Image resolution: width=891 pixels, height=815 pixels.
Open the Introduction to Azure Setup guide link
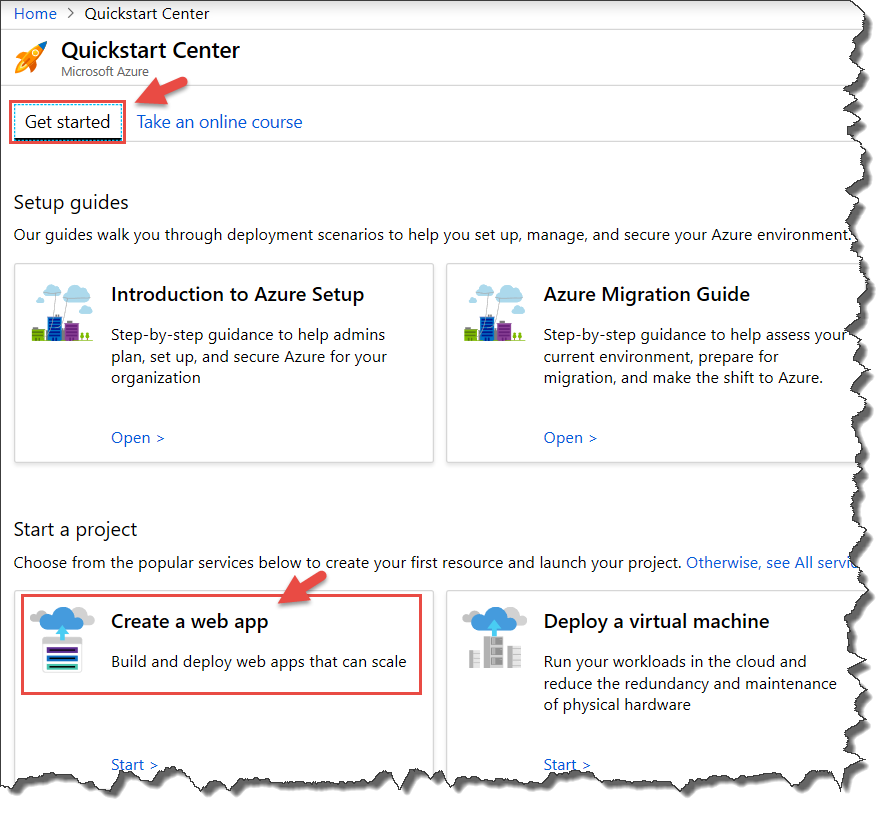pos(138,438)
